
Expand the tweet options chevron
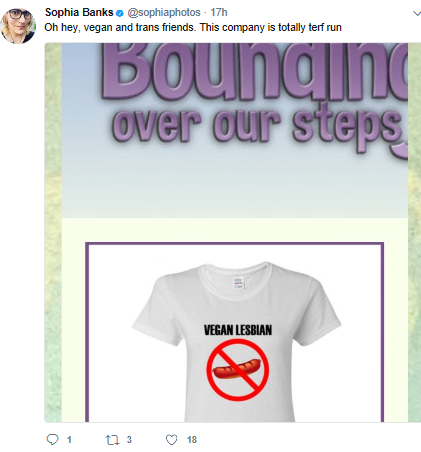pyautogui.click(x=417, y=13)
